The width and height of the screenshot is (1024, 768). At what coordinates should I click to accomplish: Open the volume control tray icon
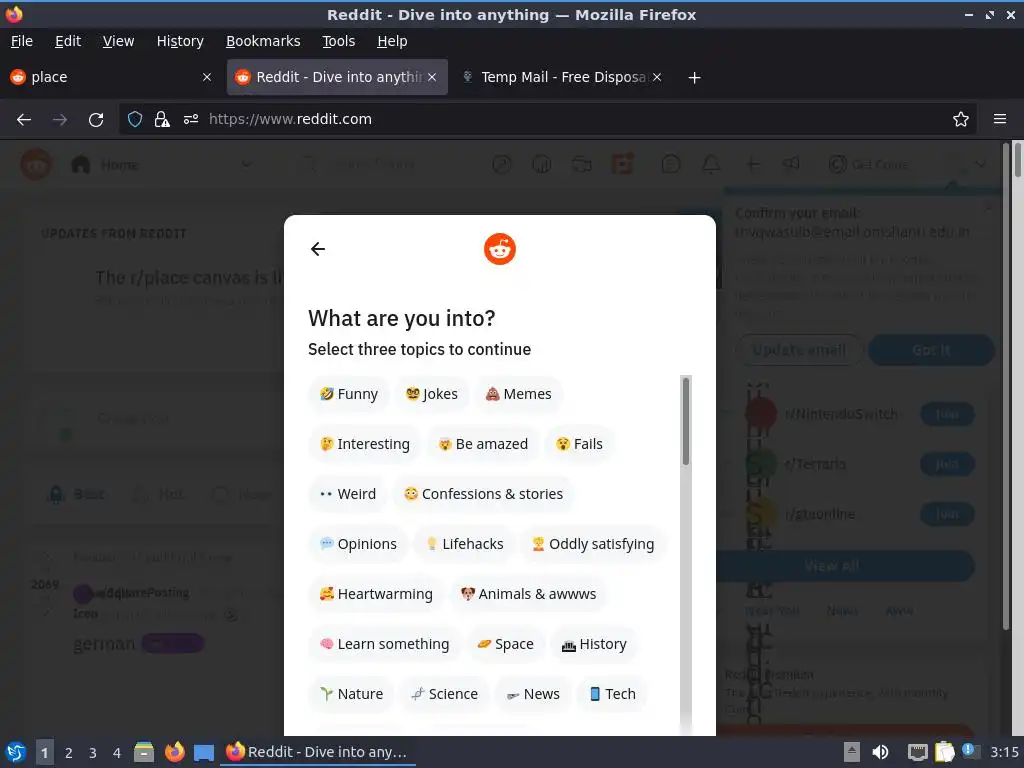click(x=880, y=752)
